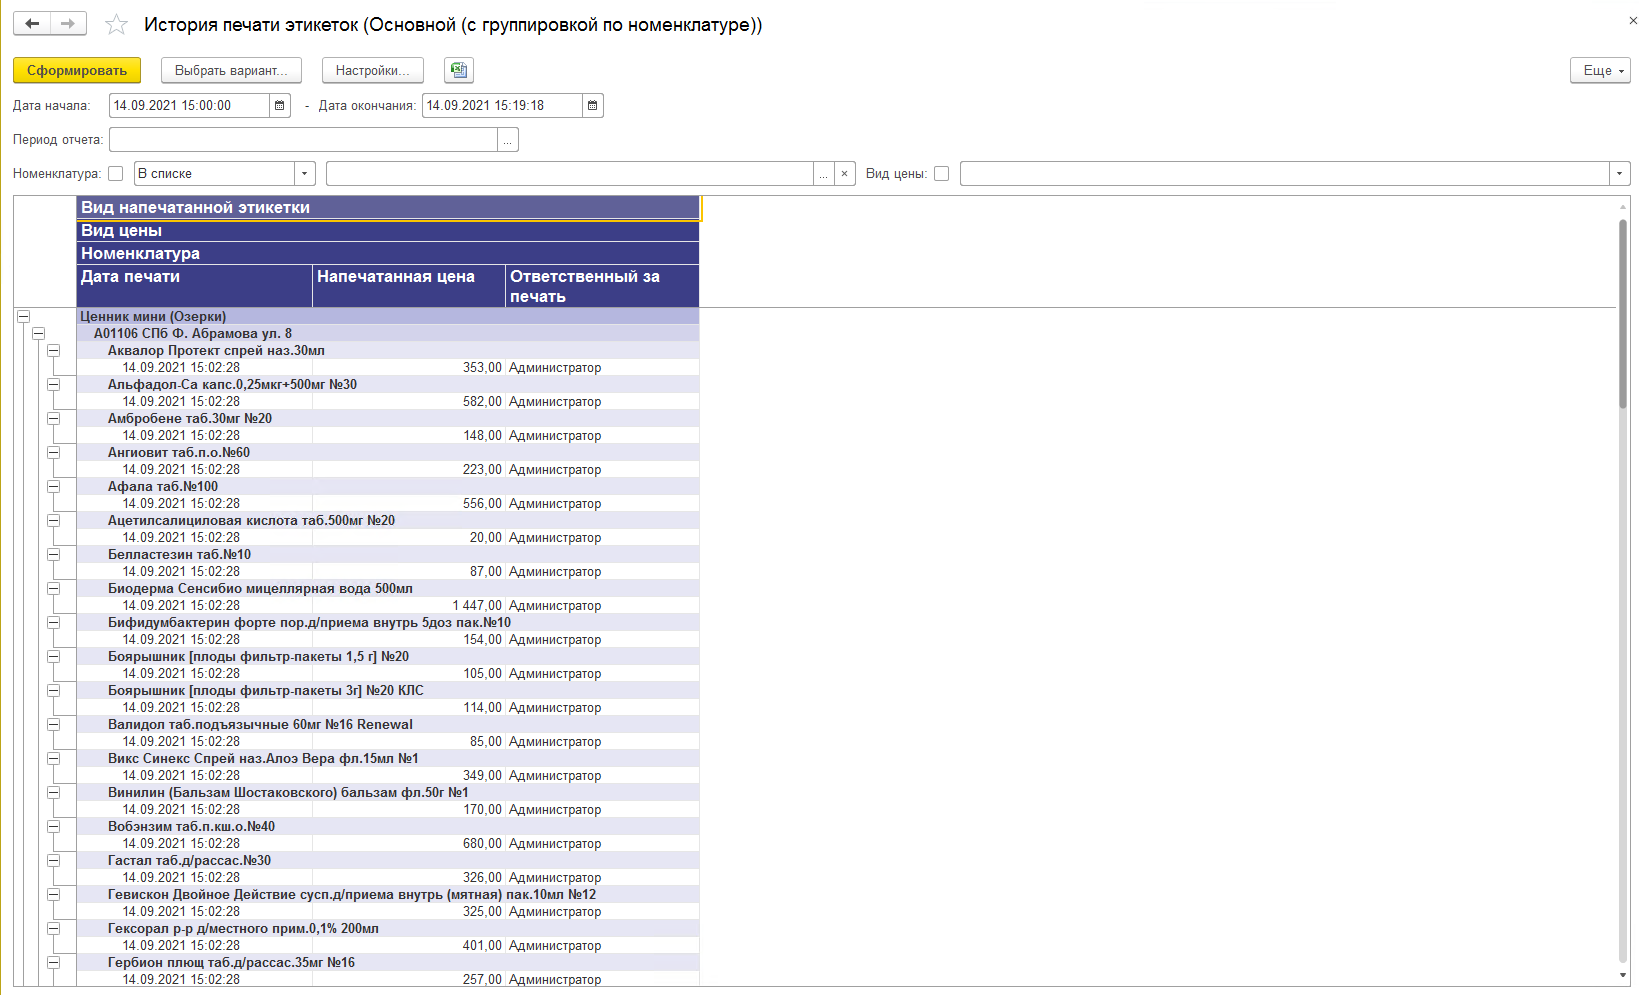Open the Еще menu
This screenshot has width=1639, height=995.
pos(1600,70)
